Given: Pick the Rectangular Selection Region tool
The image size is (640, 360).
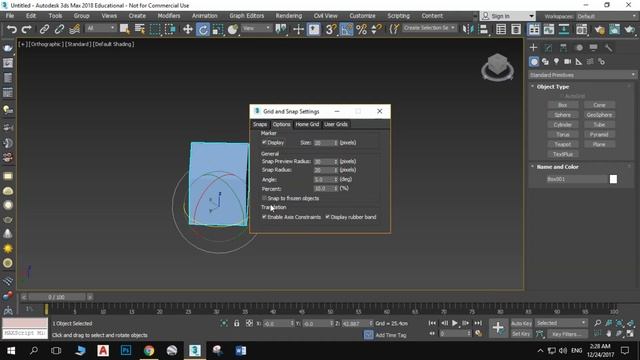Looking at the screenshot, I should (155, 29).
